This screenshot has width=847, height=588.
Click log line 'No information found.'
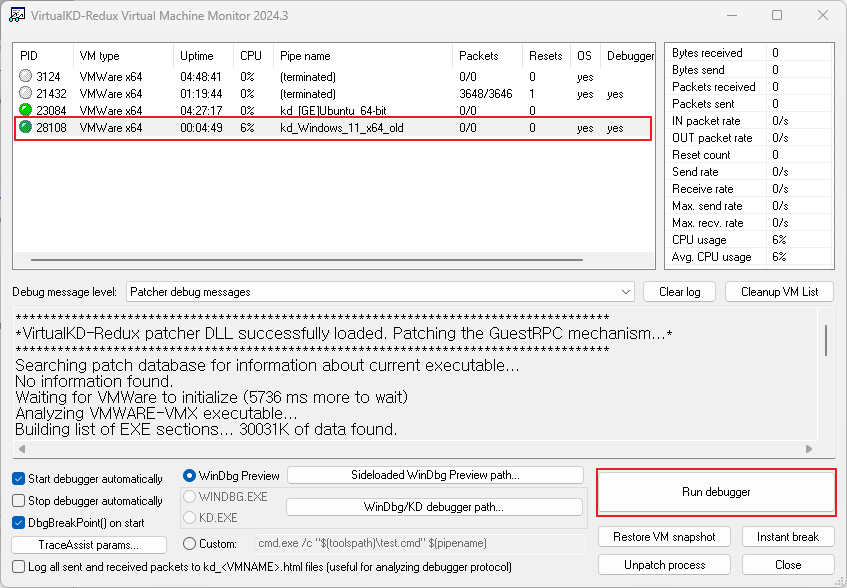pos(94,382)
